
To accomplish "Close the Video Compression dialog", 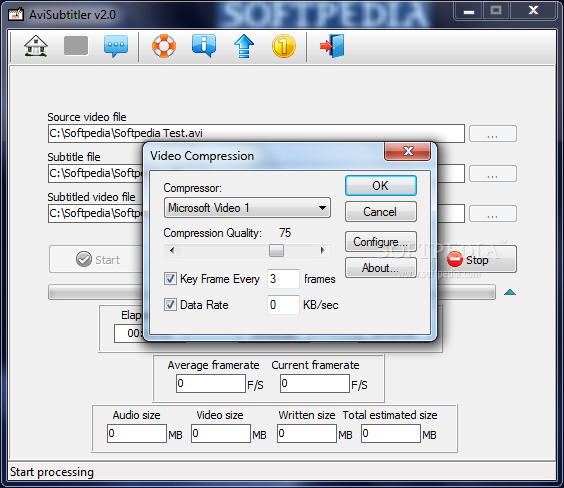I will [x=408, y=151].
